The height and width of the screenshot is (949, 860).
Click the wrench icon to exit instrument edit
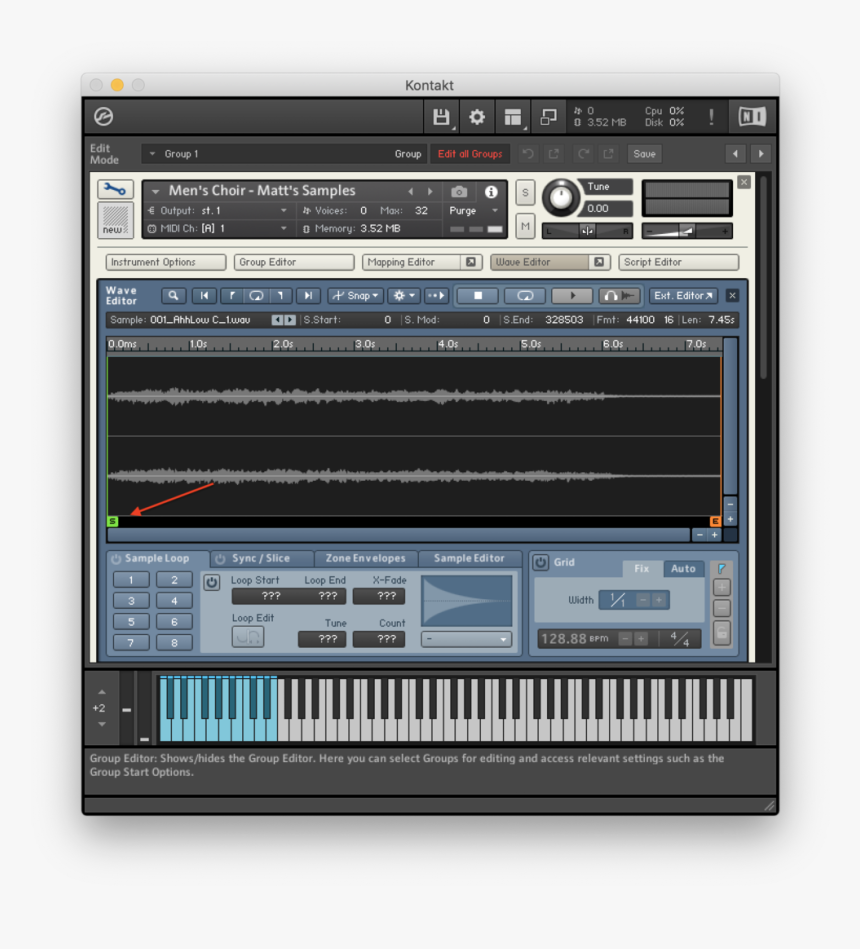pos(115,190)
